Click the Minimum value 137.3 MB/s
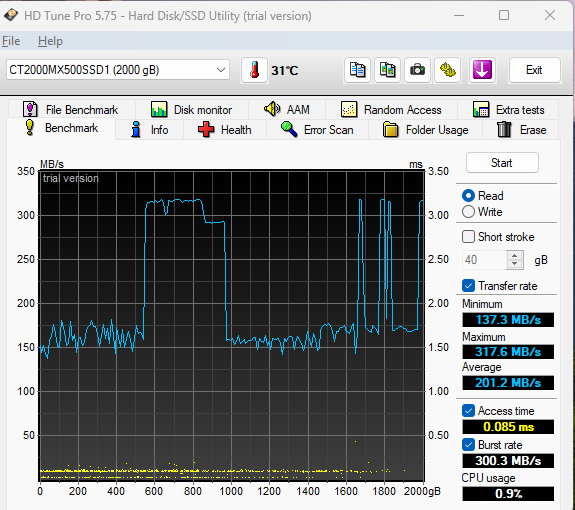Viewport: 575px width, 510px height. 508,320
